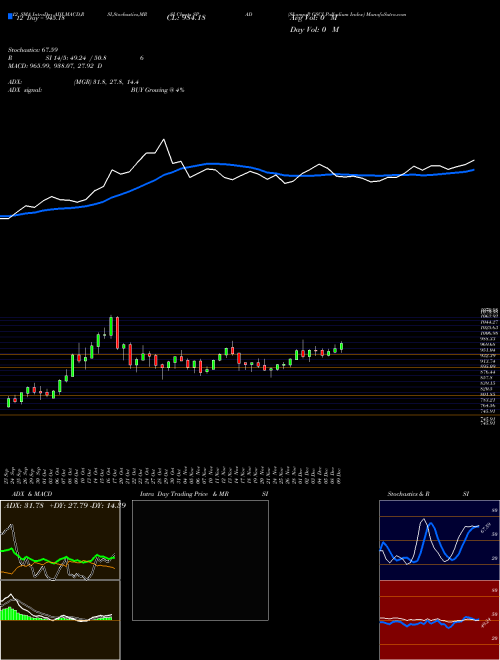Click the 'CL: 984.18' closing price text
The height and width of the screenshot is (660, 500).
186,18
